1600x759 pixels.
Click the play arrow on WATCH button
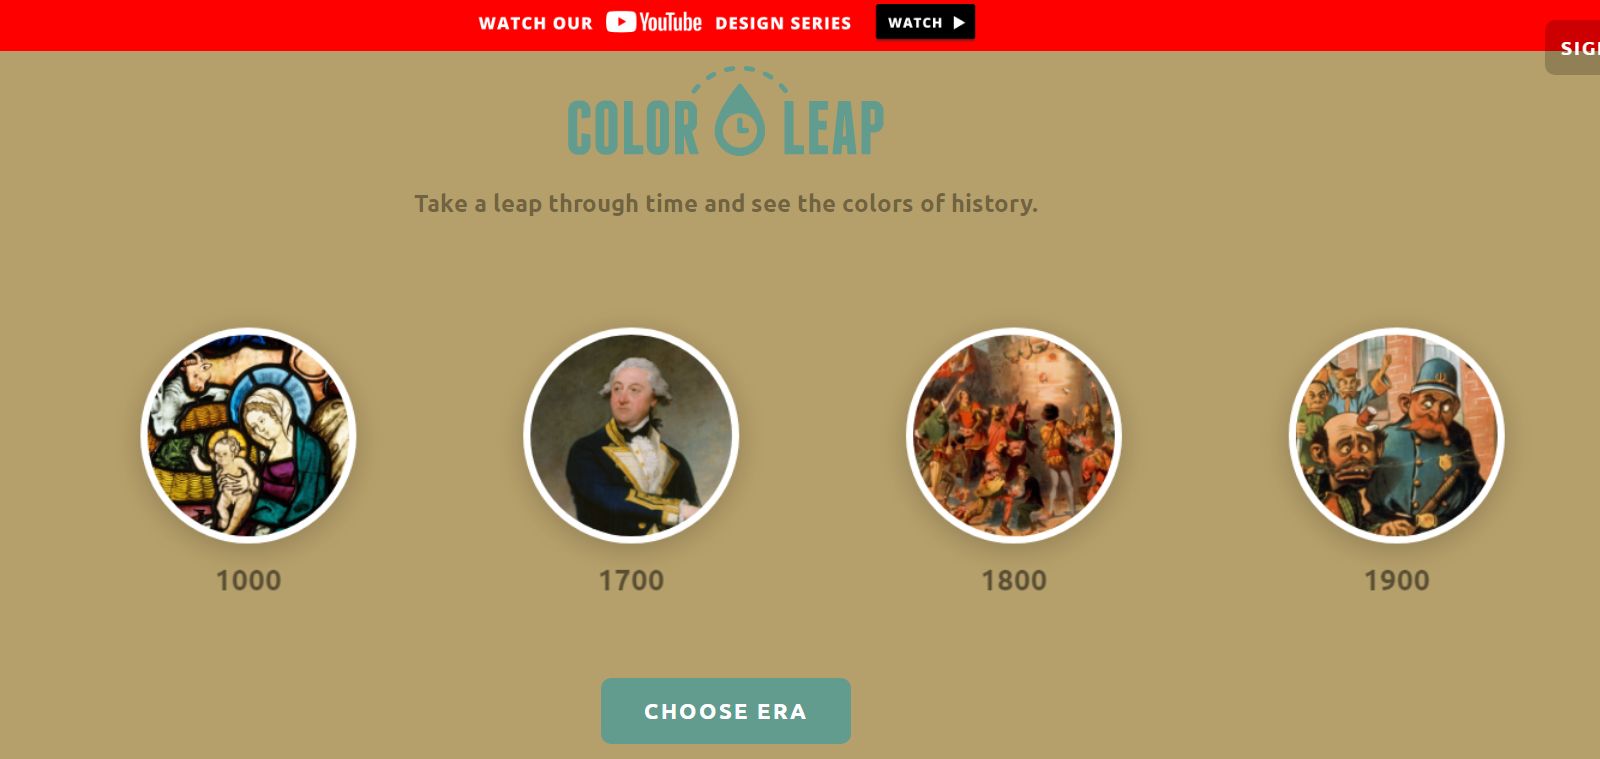click(958, 22)
